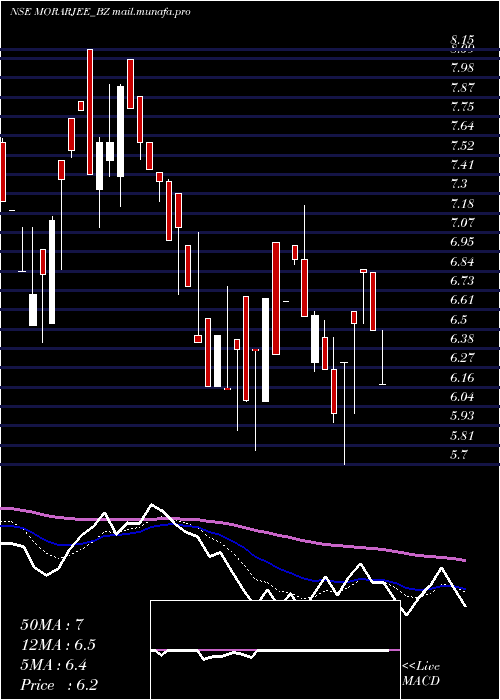This screenshot has height=700, width=500.
Task: Click the 5.7 price axis label
Action: pos(459,455)
